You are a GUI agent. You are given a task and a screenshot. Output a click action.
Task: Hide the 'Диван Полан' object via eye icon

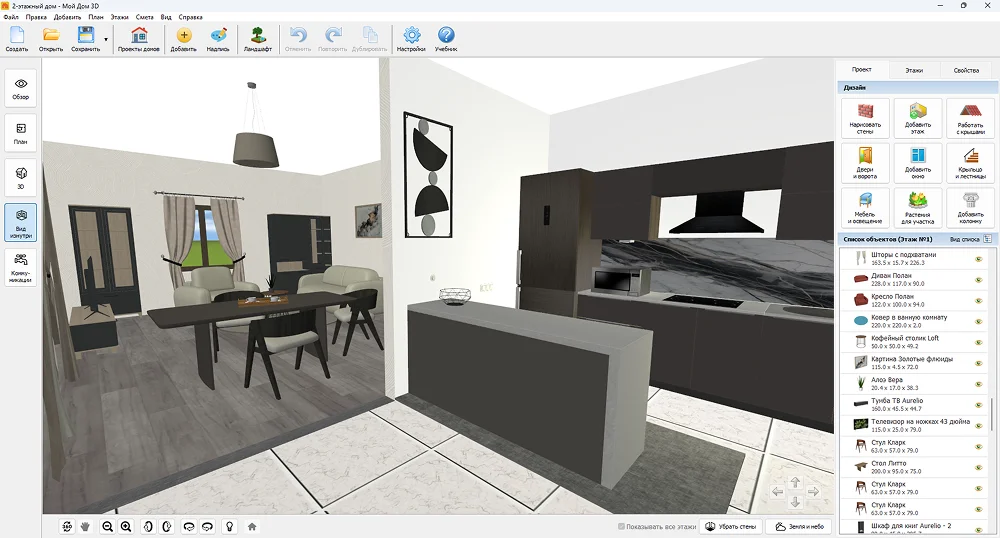click(x=979, y=279)
